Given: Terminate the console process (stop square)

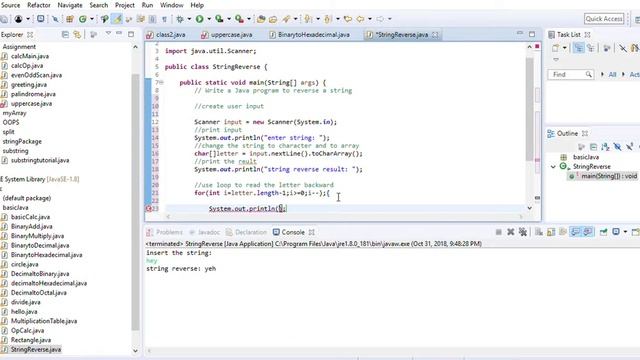Looking at the screenshot, I should 498,232.
